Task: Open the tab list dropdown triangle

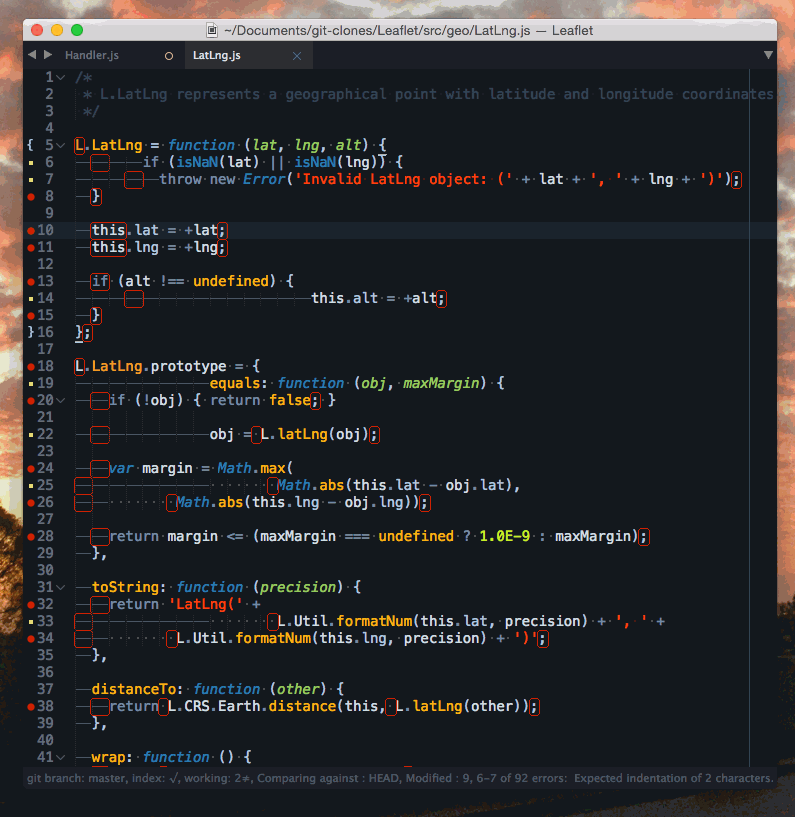Action: tap(768, 55)
